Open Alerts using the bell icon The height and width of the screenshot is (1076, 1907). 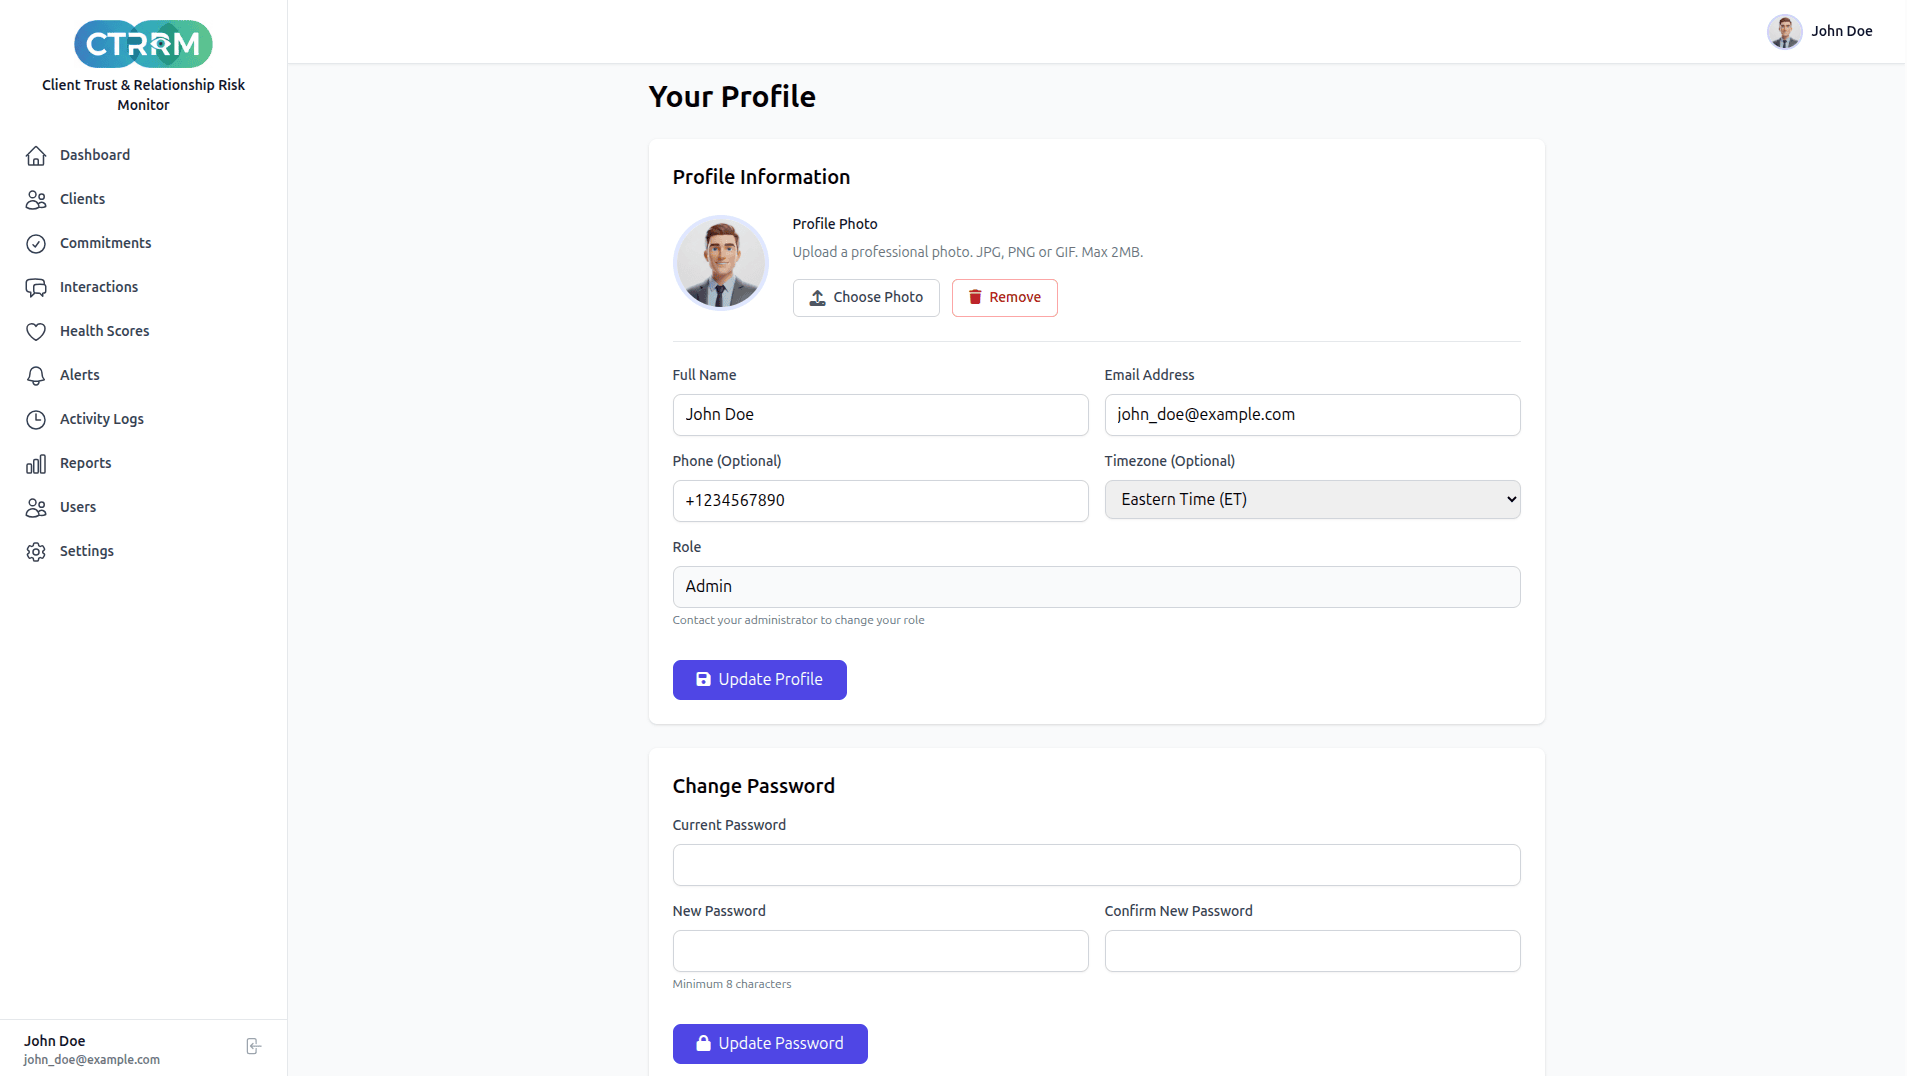[36, 376]
